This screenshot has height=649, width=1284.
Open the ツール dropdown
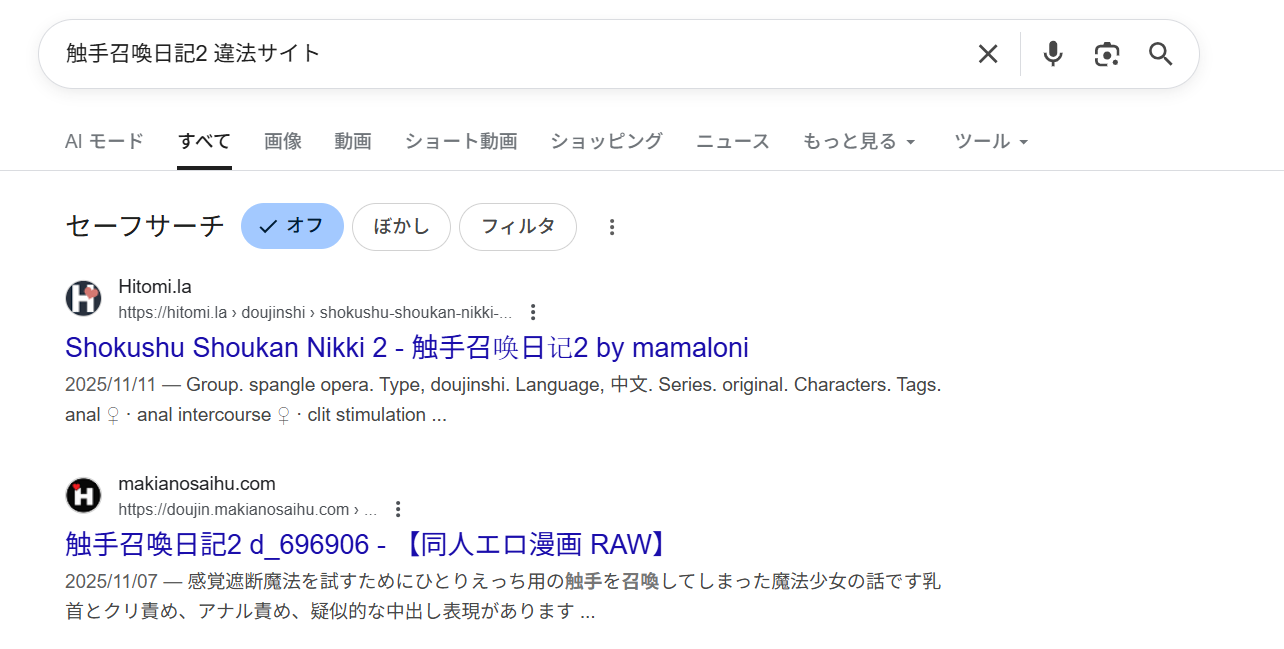coord(991,141)
